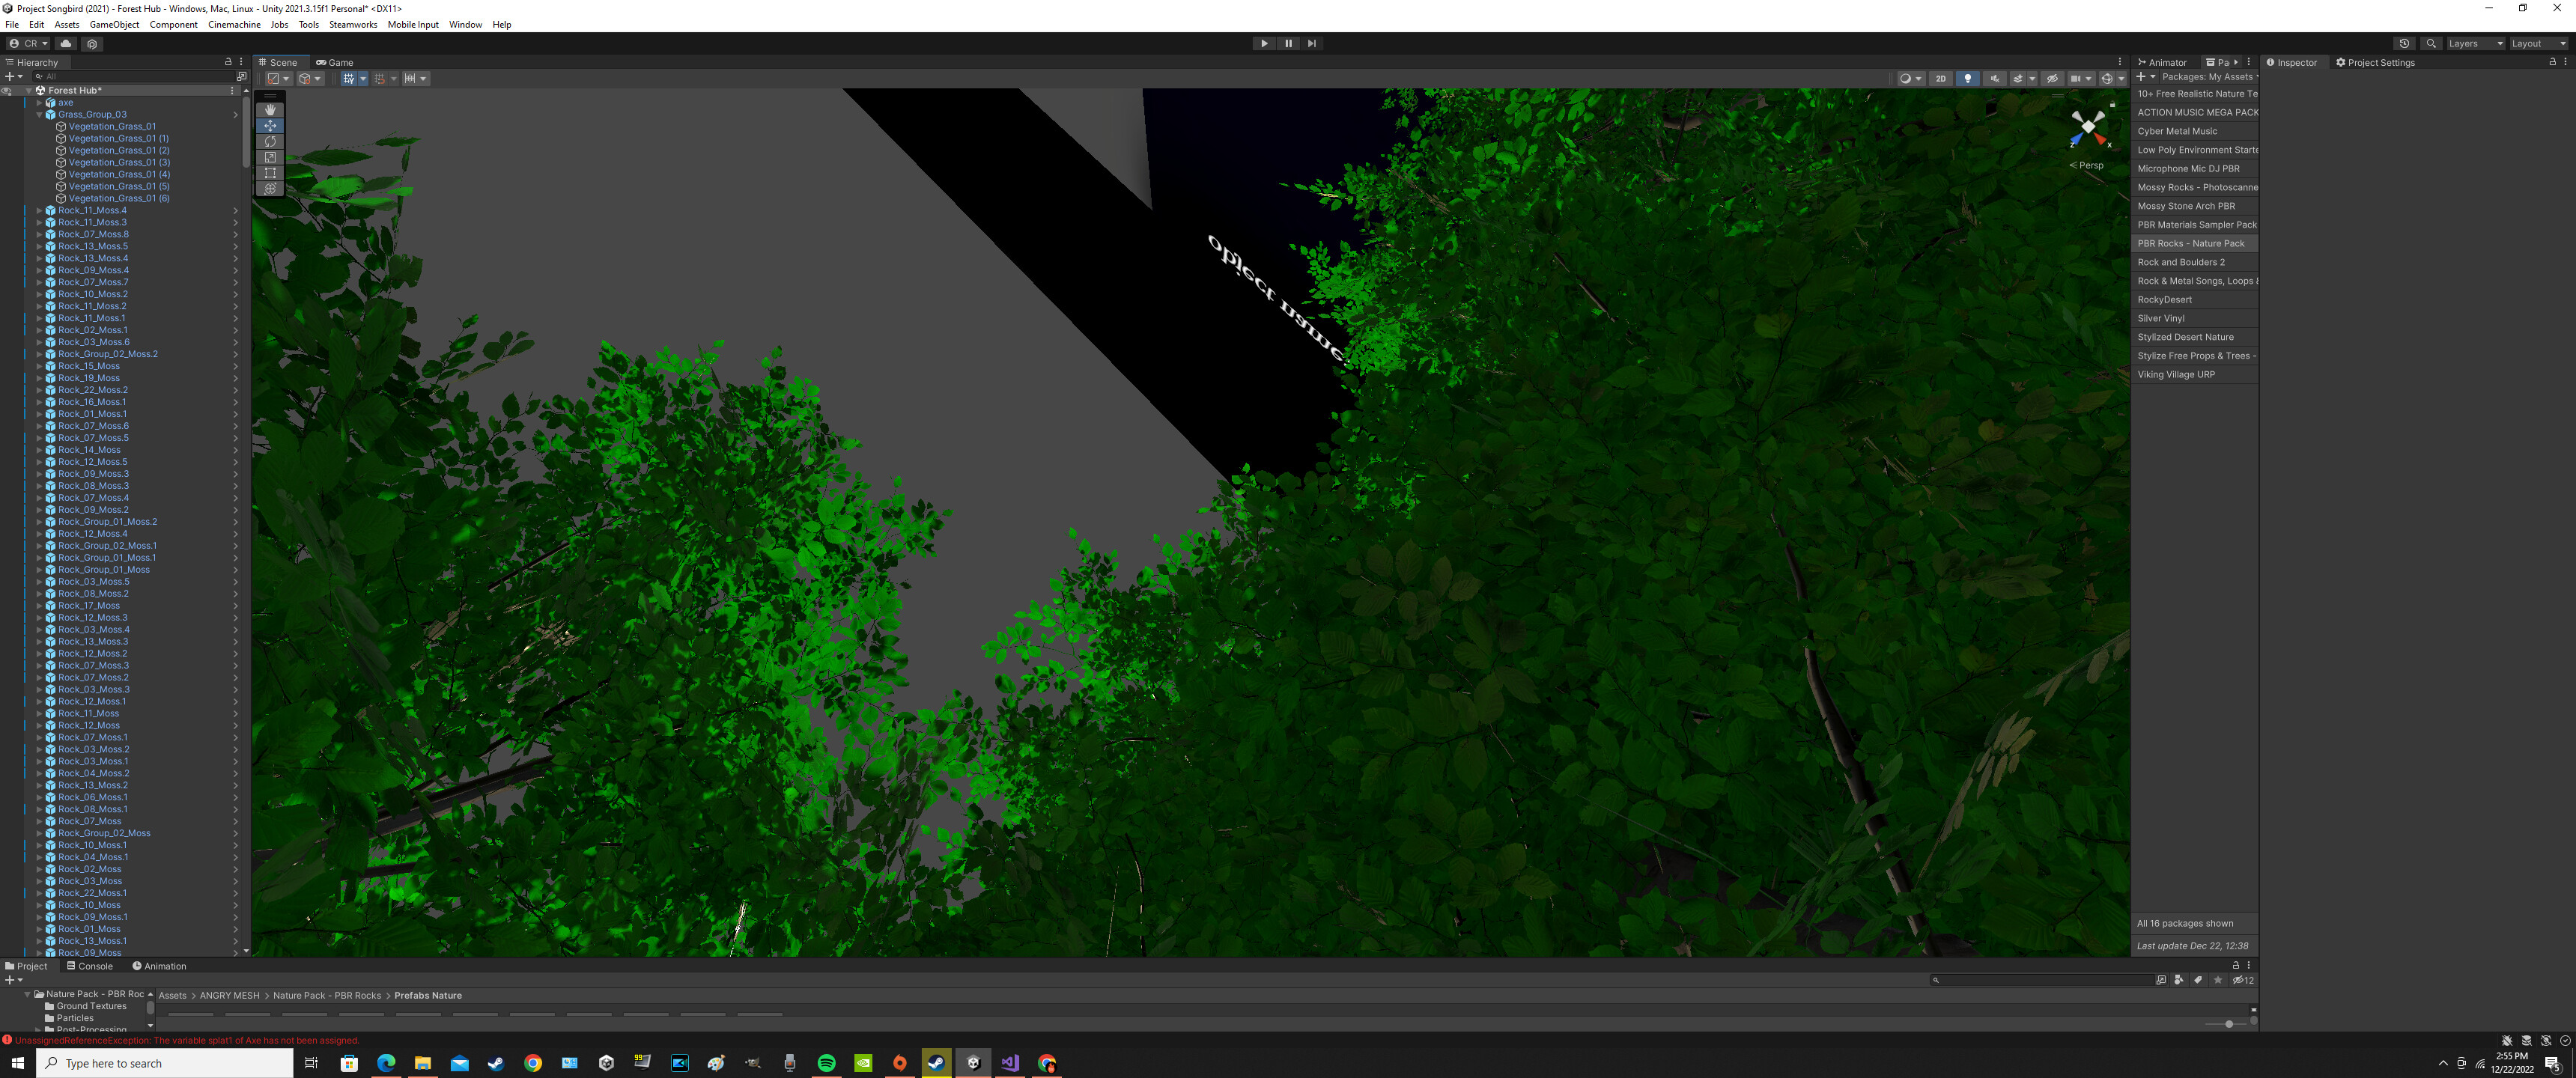Toggle the Forest Hub scene visibility eye
The image size is (2576, 1078).
tap(6, 90)
